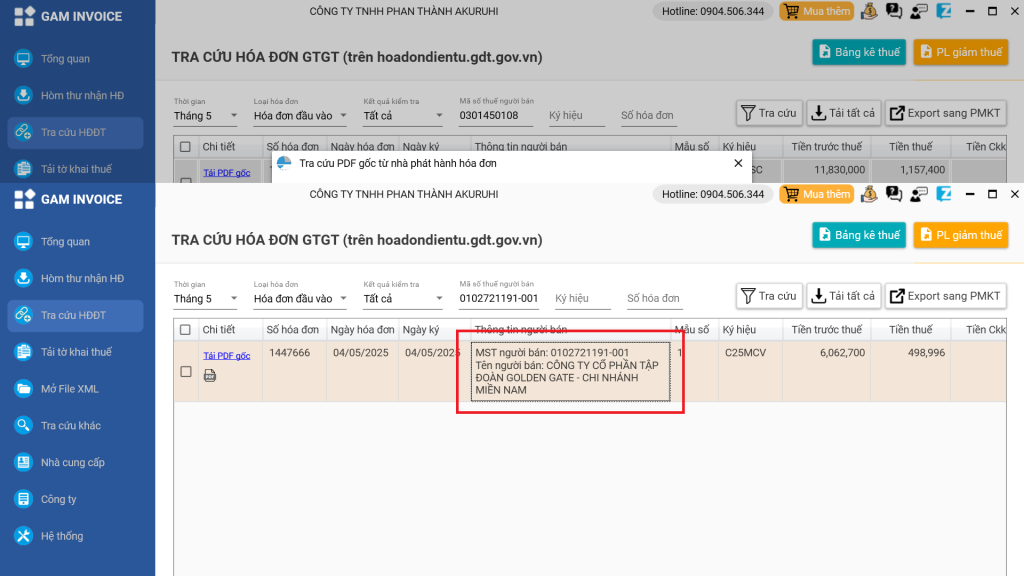Viewport: 1024px width, 576px height.
Task: Open the Nhà cung cấp sidebar icon
Action: 24,462
